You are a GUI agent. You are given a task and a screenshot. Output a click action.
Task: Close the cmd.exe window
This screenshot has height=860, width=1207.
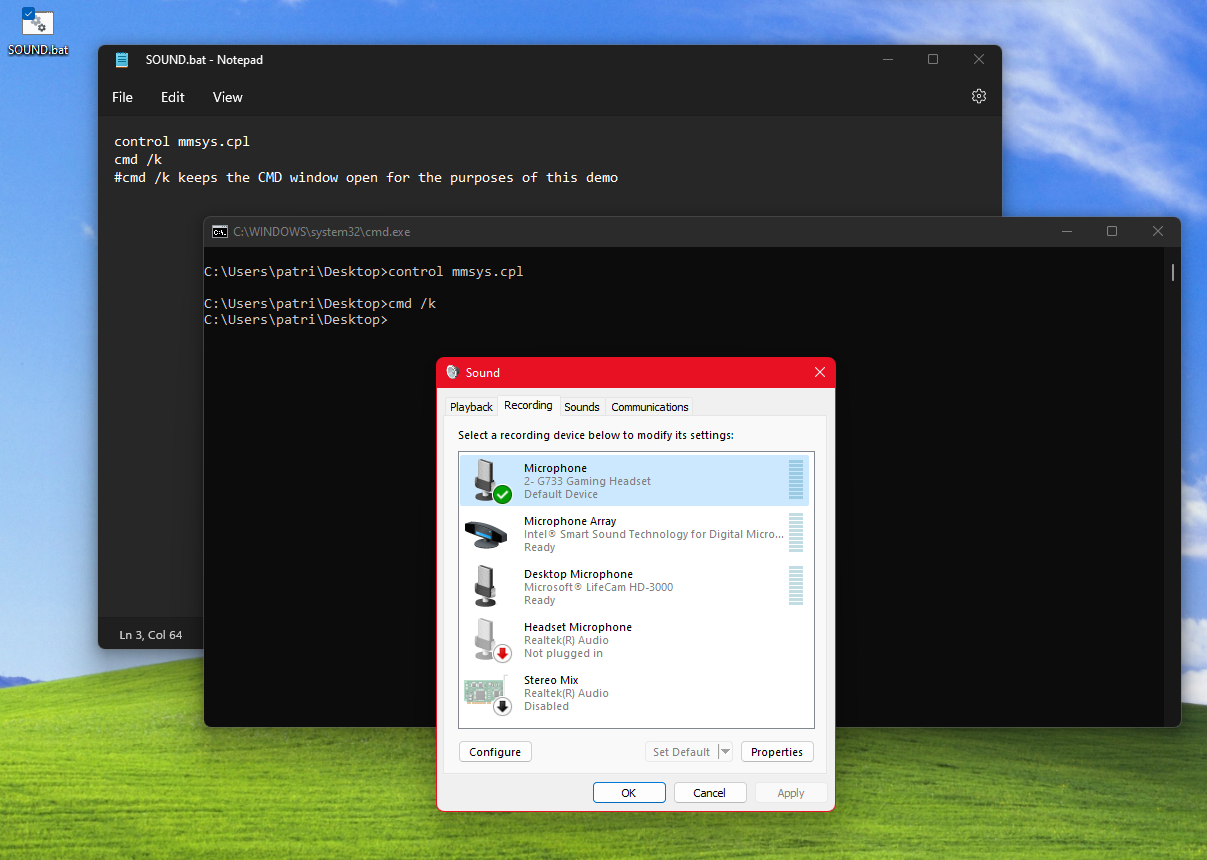click(1158, 231)
